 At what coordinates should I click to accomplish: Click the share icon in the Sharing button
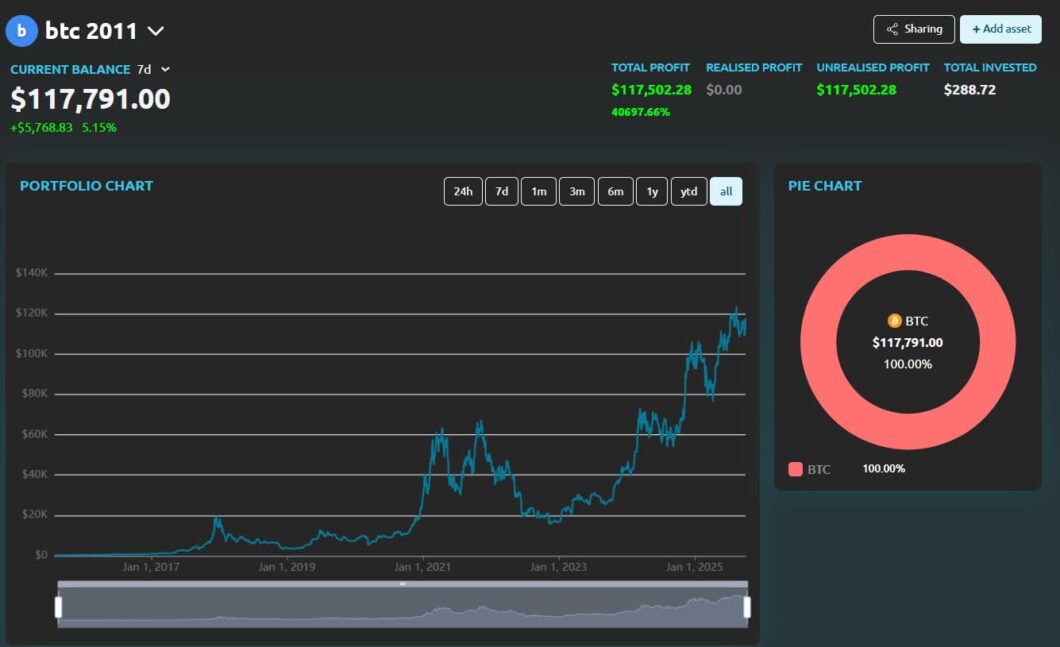point(892,29)
